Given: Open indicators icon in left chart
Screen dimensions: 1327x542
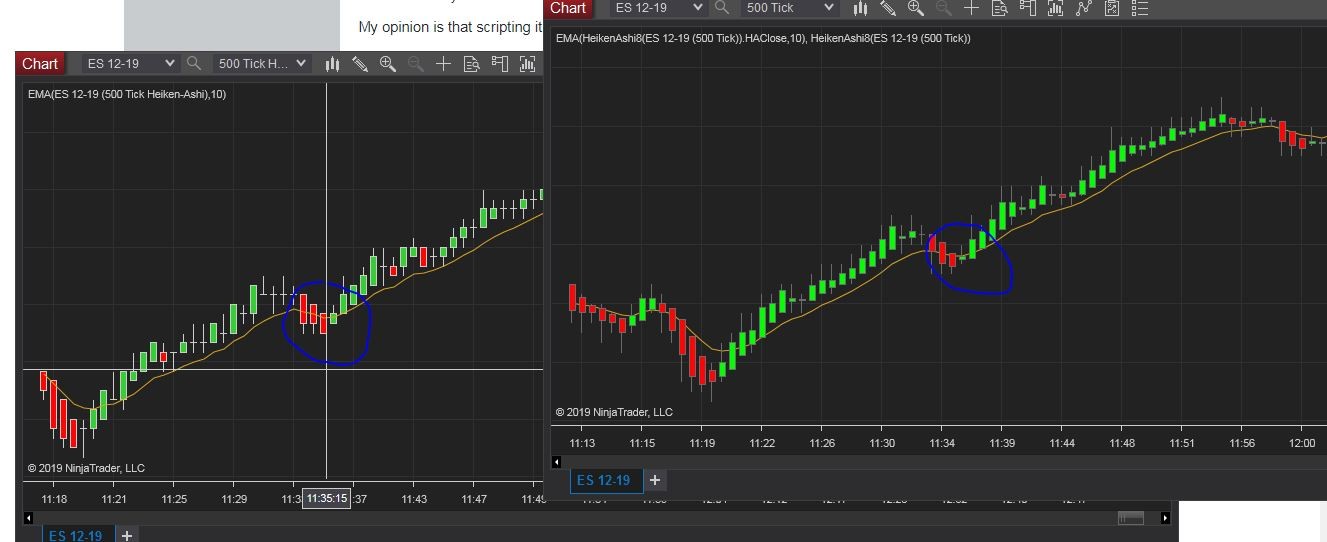Looking at the screenshot, I should tap(528, 64).
